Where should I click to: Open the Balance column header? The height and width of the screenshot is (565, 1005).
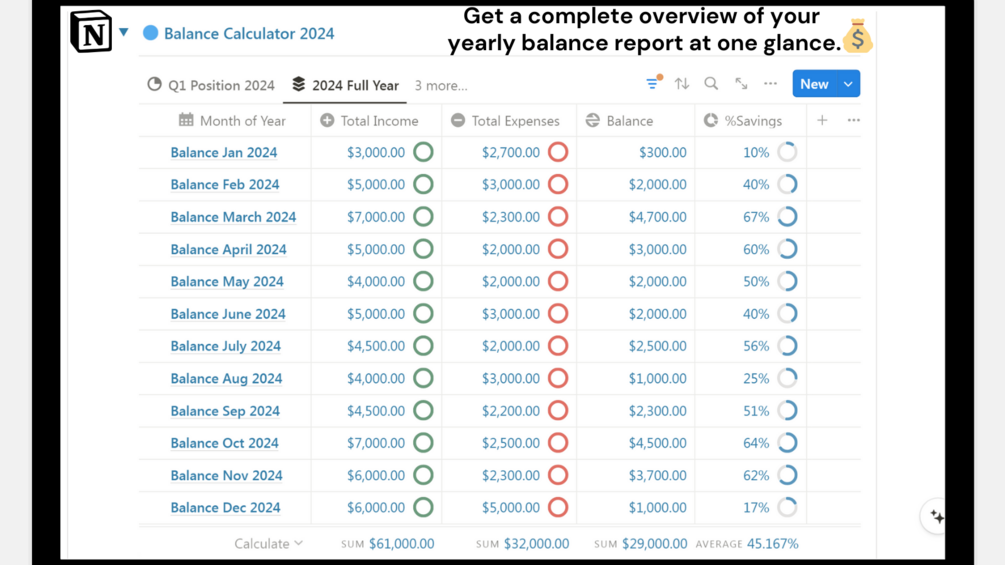[619, 120]
